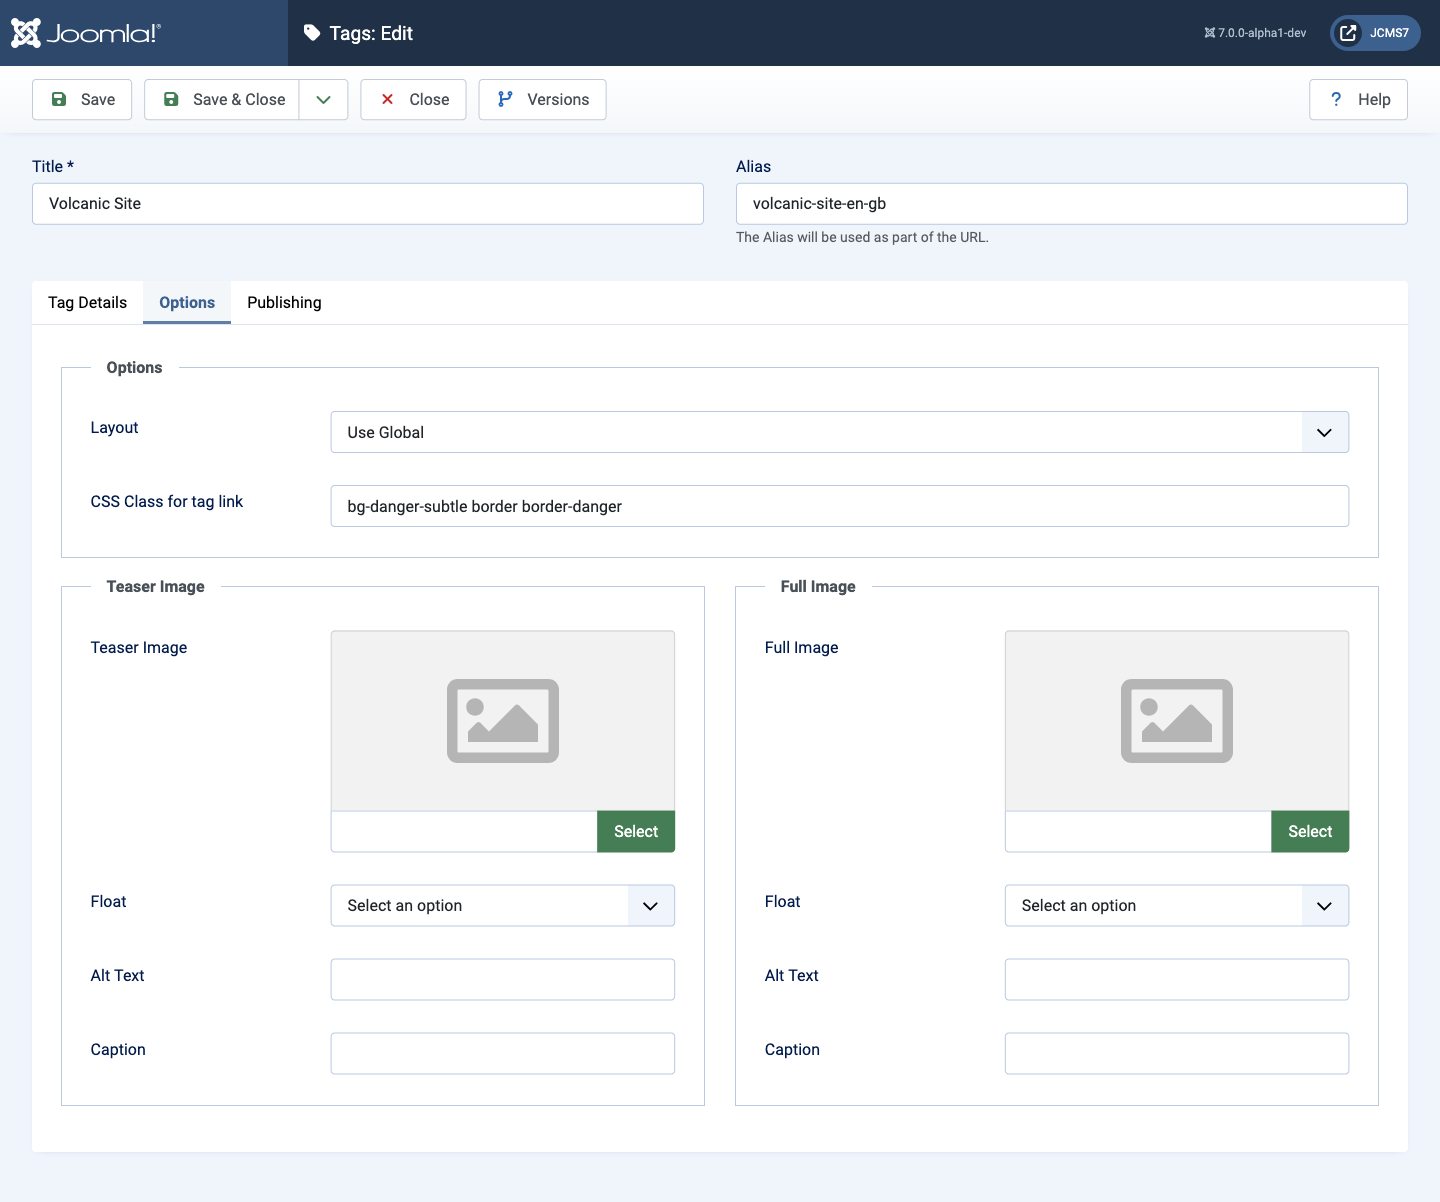1440x1202 pixels.
Task: Click the CSS Class for tag link field
Action: coord(840,506)
